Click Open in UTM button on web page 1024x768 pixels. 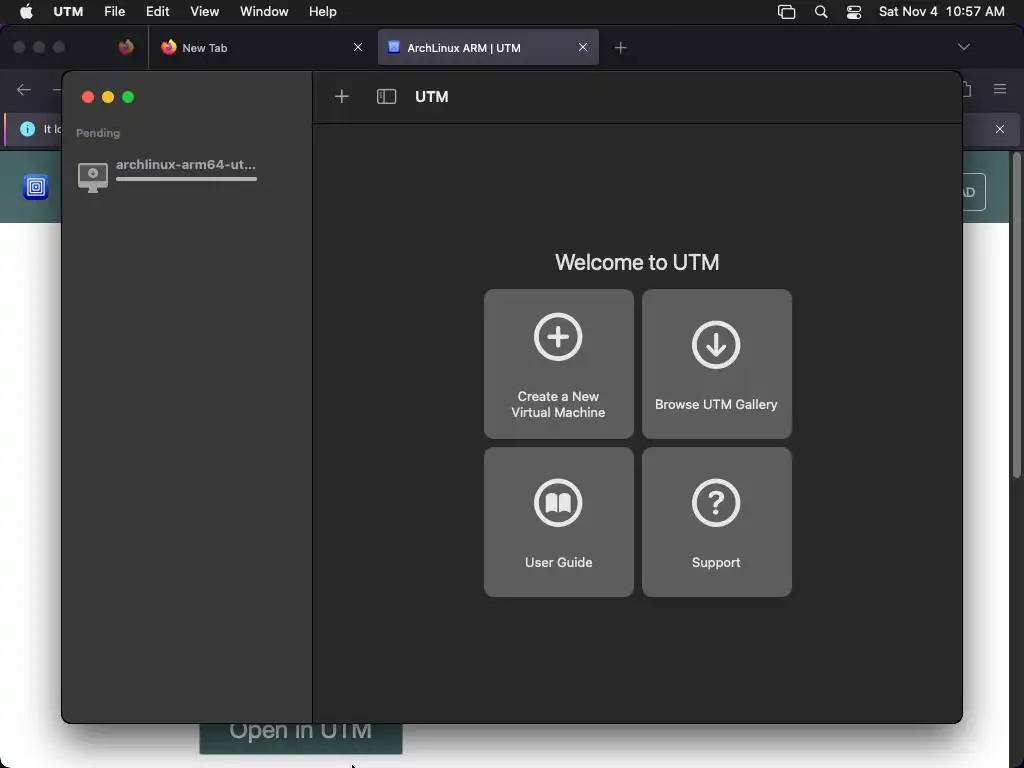pyautogui.click(x=300, y=738)
